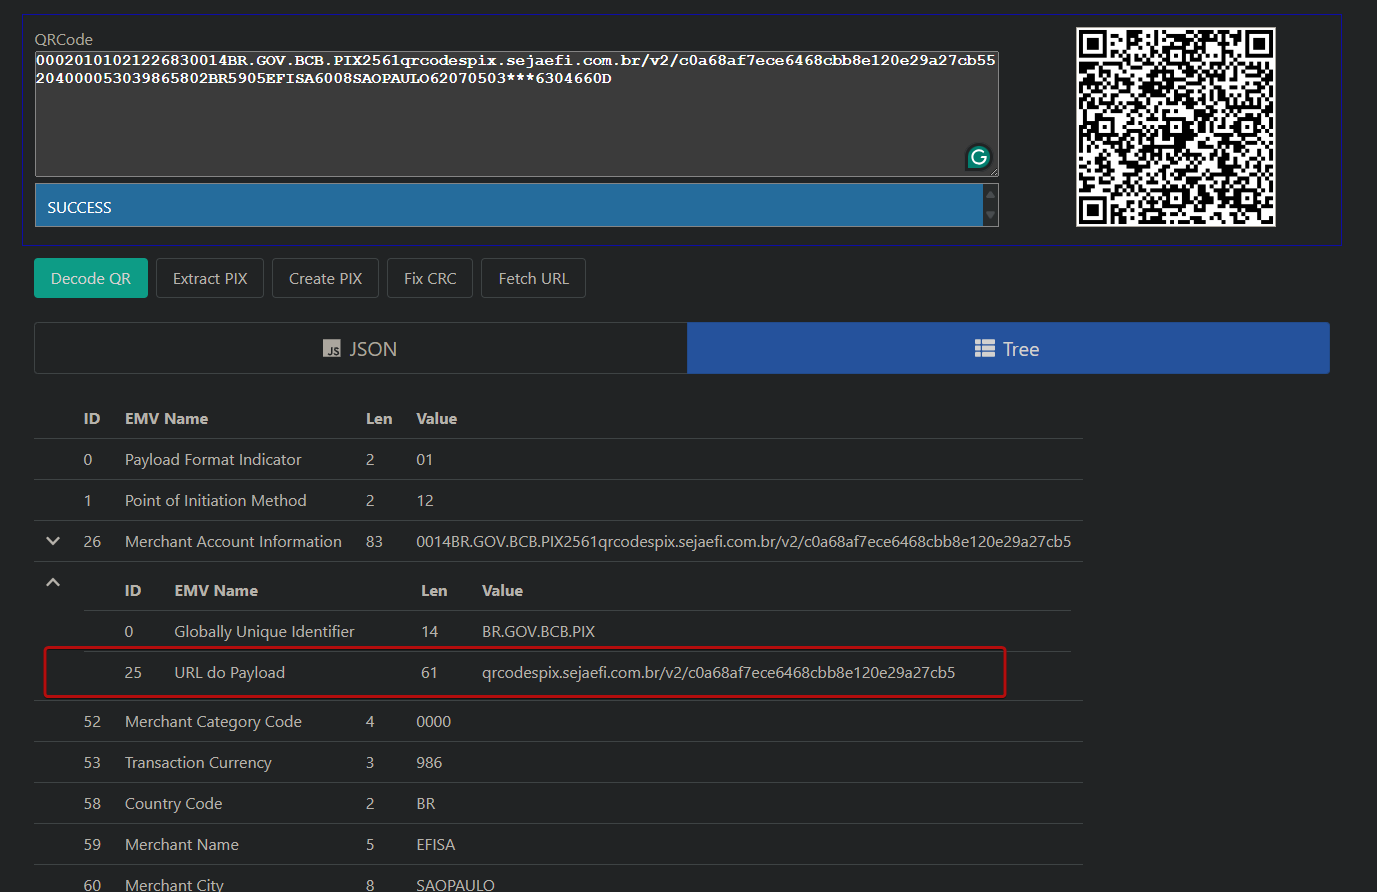1377x892 pixels.
Task: Click the JS icon on the JSON tab
Action: click(332, 349)
